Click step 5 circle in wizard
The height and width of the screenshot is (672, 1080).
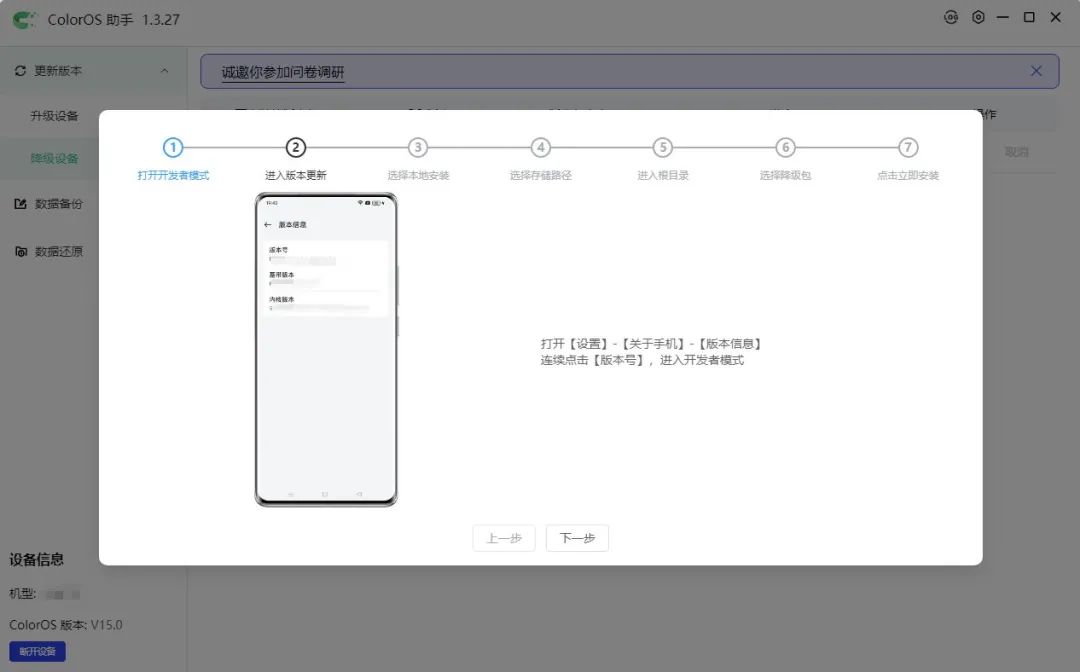pos(663,147)
